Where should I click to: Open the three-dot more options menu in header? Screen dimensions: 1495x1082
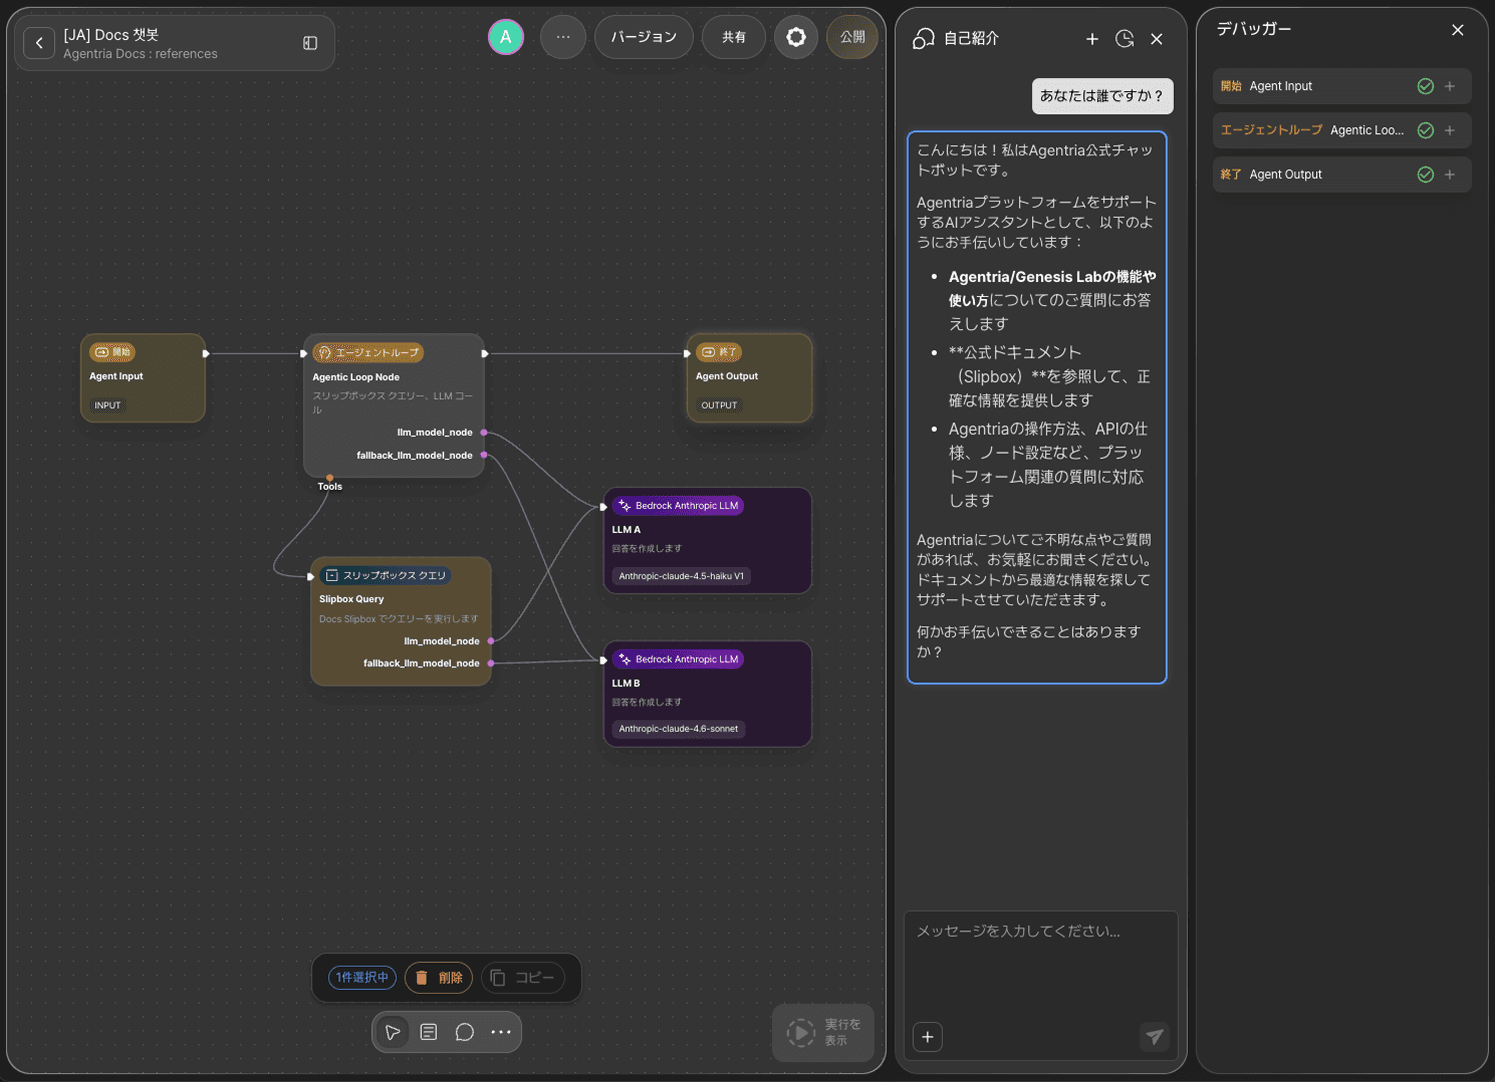(x=563, y=37)
